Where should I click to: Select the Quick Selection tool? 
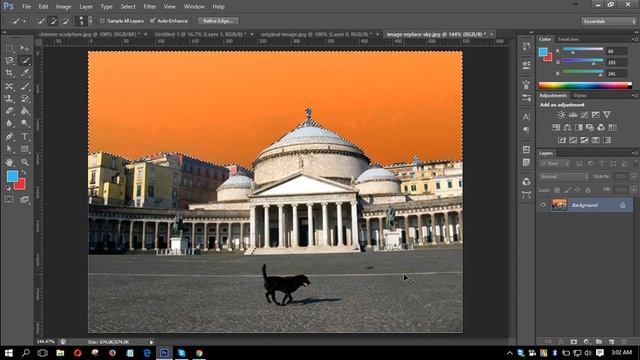(24, 61)
